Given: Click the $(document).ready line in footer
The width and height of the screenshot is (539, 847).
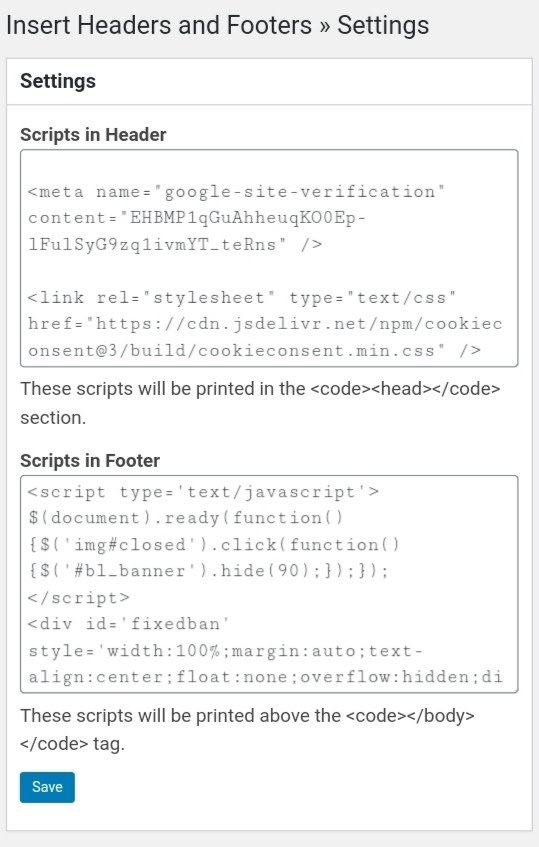Looking at the screenshot, I should pos(186,518).
